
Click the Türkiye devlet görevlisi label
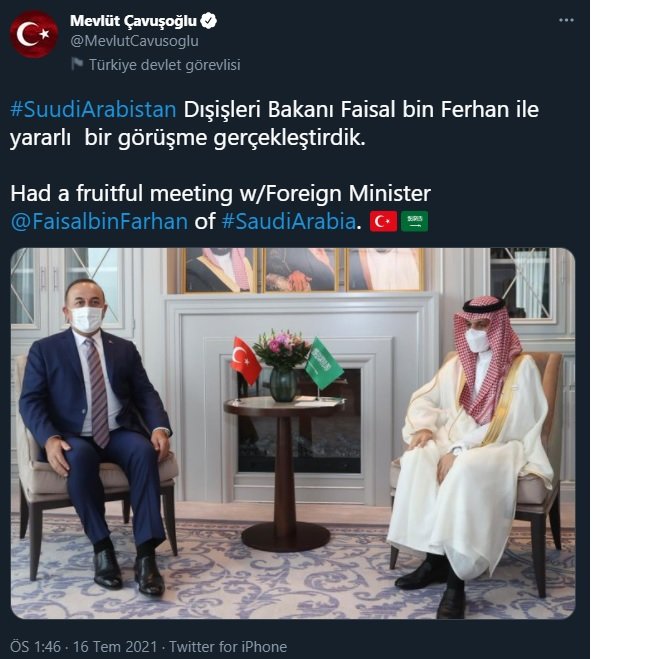165,65
